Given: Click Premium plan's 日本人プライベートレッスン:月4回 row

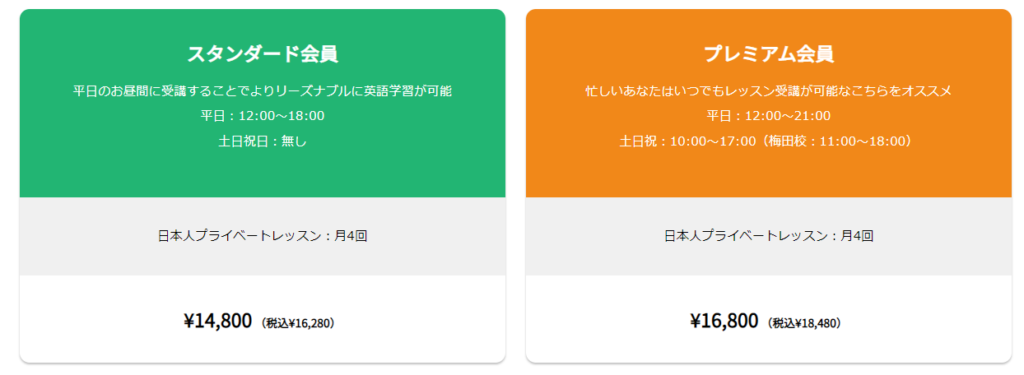Looking at the screenshot, I should click(769, 236).
